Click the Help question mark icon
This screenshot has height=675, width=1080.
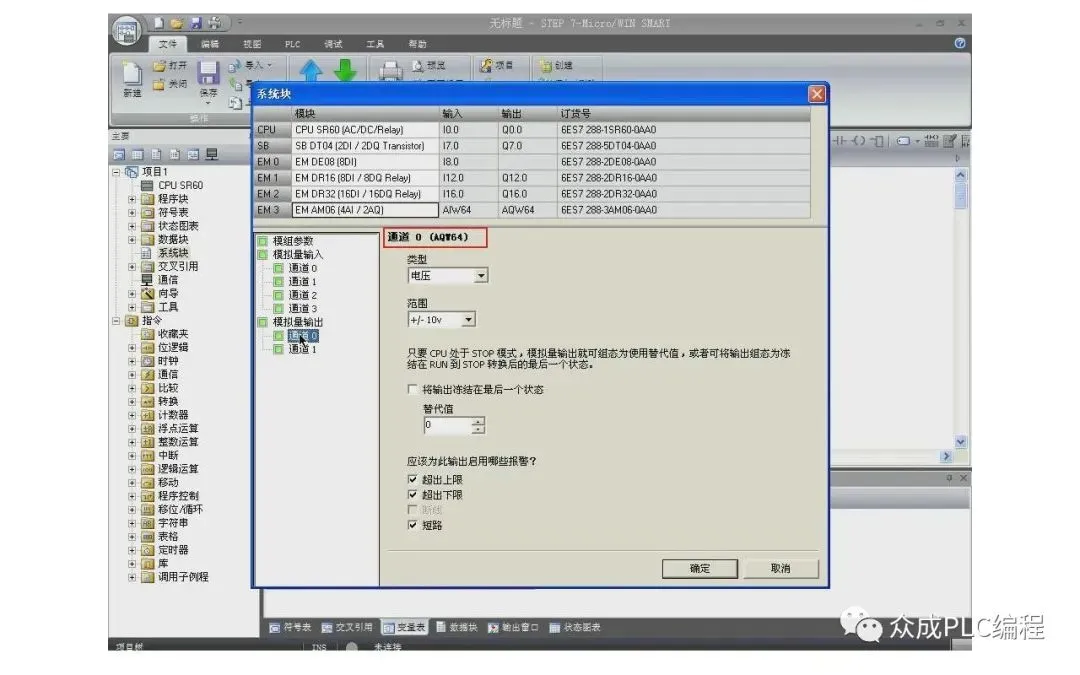pyautogui.click(x=959, y=43)
